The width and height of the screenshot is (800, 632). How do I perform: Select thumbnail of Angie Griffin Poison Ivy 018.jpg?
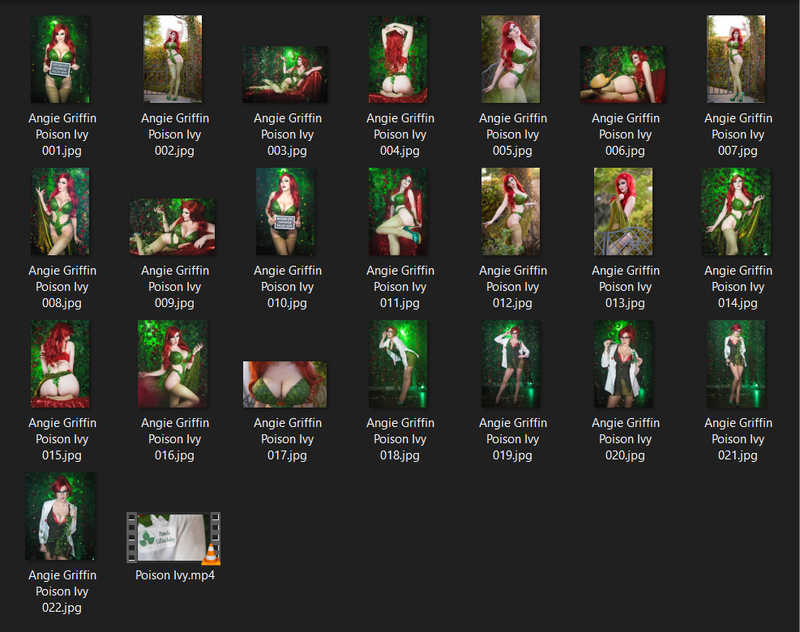pos(398,364)
